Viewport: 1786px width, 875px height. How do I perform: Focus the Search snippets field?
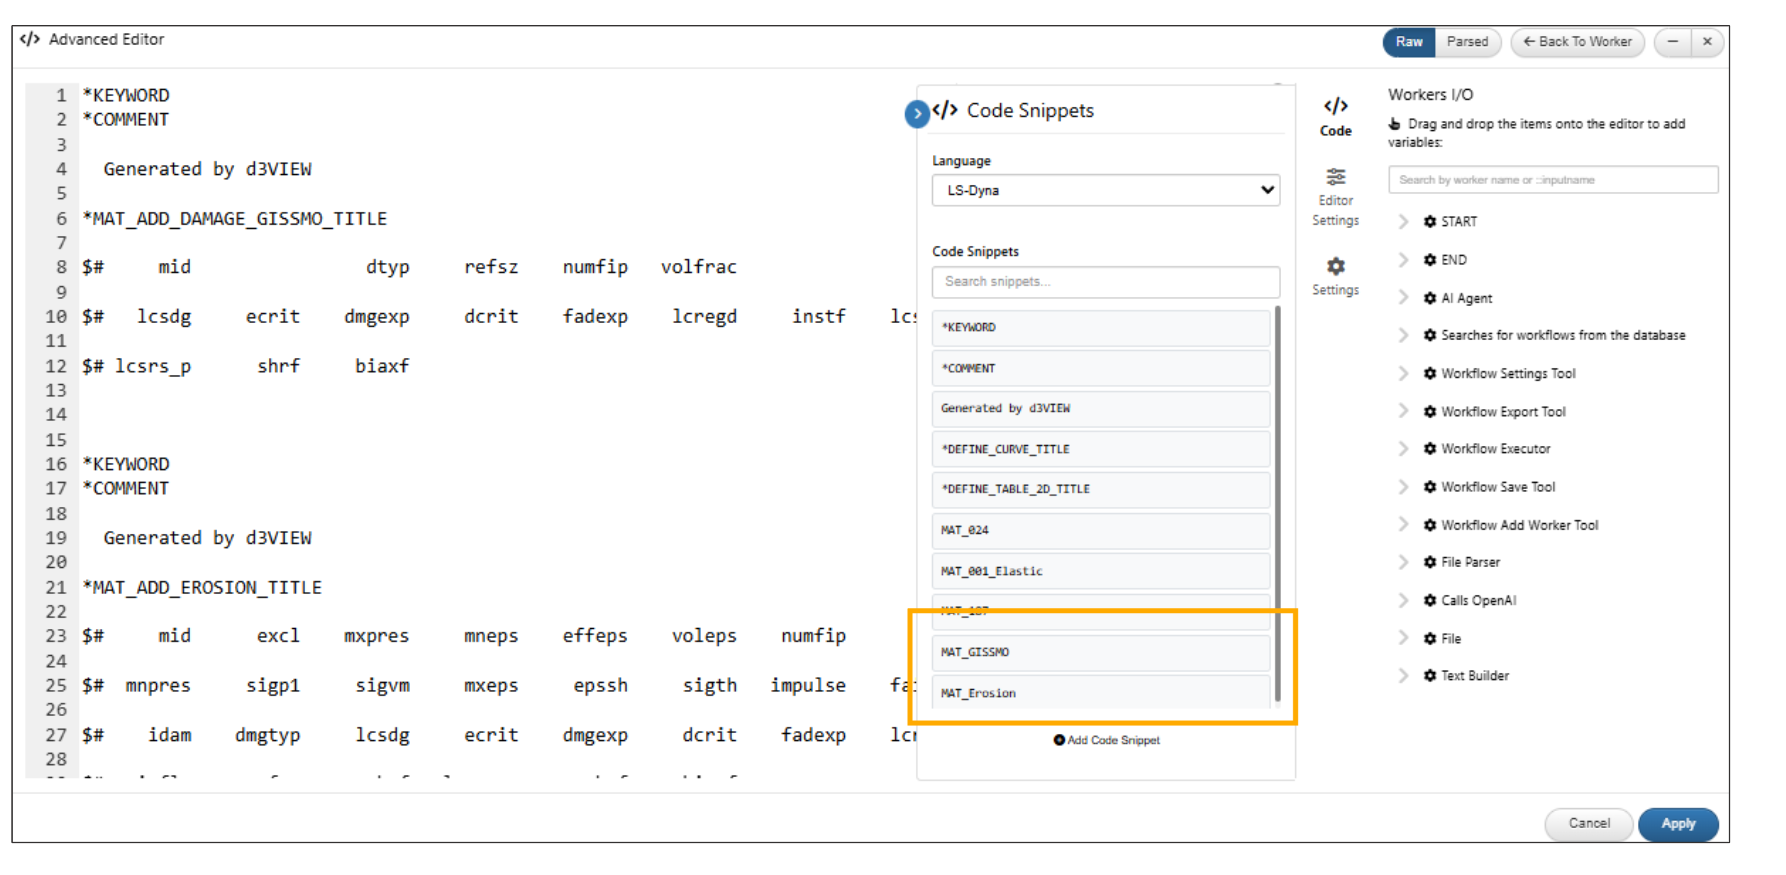(x=1105, y=282)
